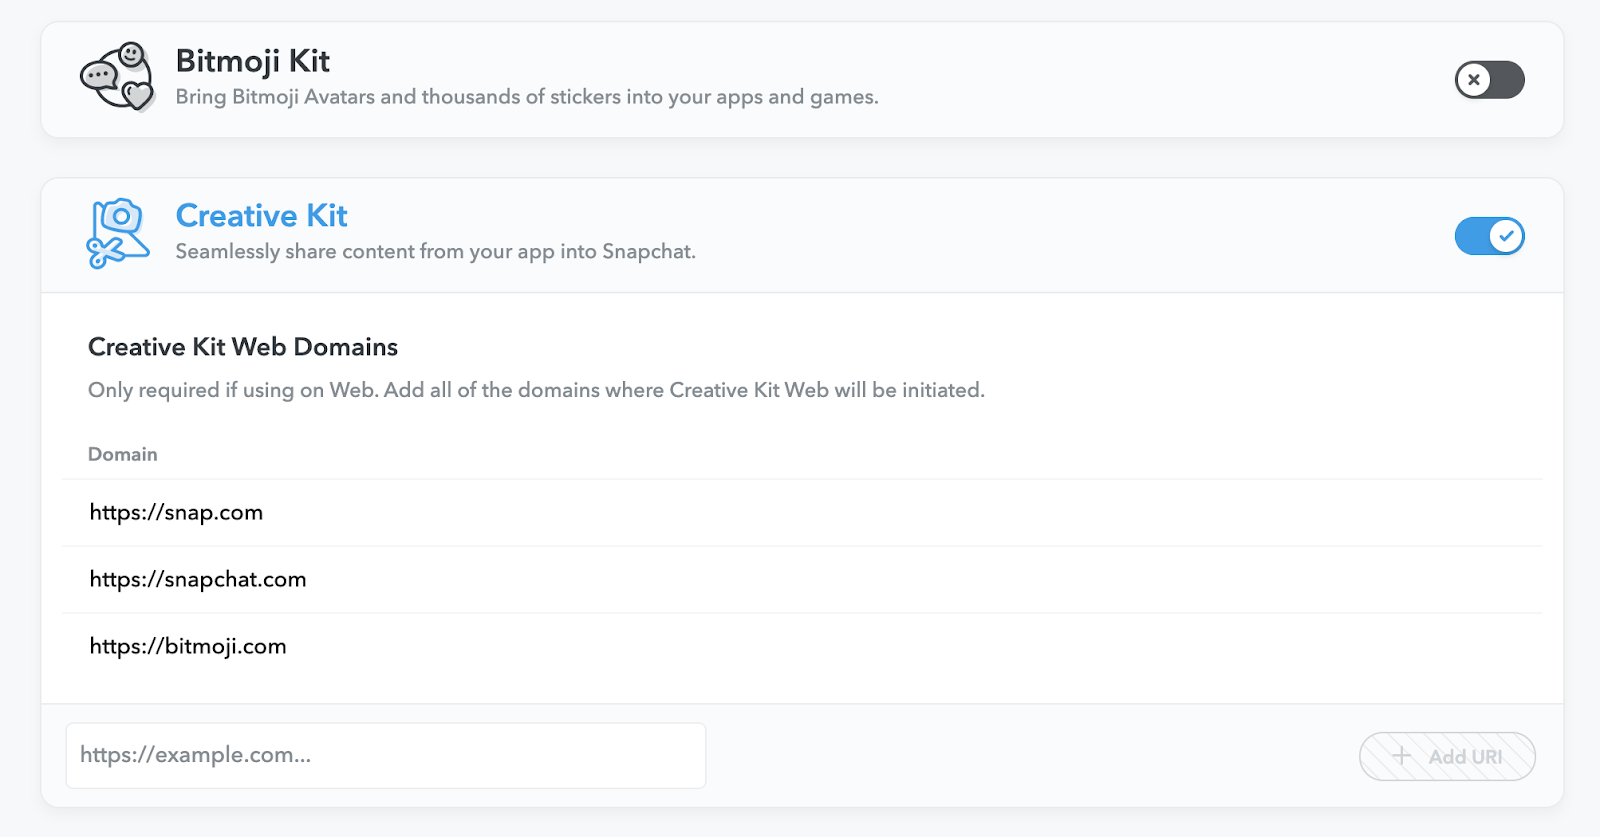Viewport: 1600px width, 837px height.
Task: Enable the Bitmoji Kit toggle
Action: (x=1489, y=80)
